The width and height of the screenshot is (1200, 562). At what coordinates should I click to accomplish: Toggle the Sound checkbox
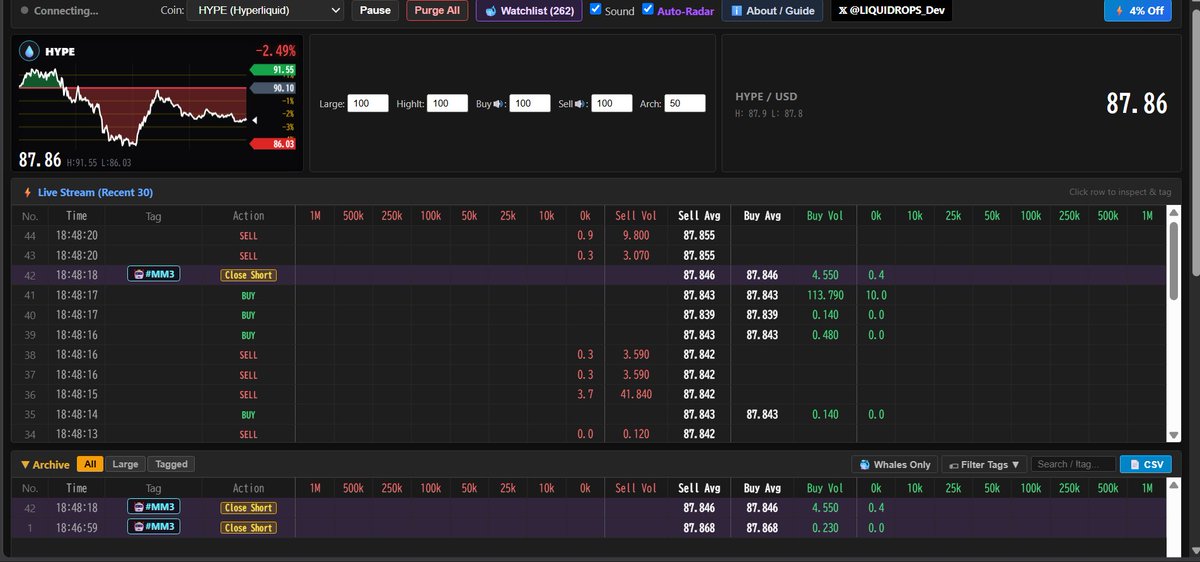(596, 9)
